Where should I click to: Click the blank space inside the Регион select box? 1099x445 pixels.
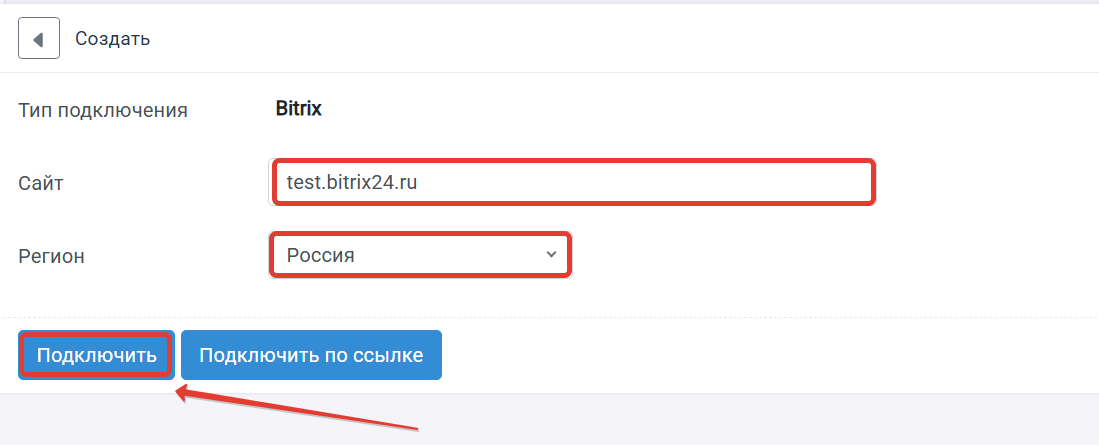(x=449, y=255)
